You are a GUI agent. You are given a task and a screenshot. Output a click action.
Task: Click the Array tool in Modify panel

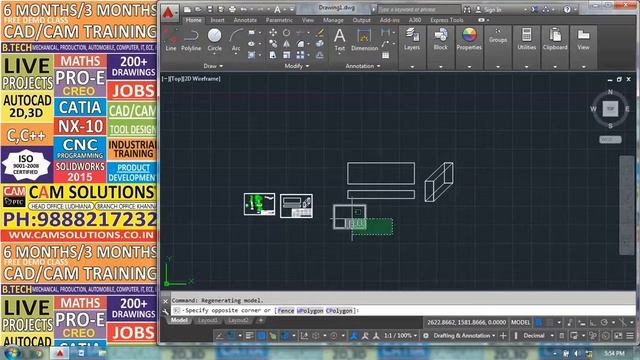pyautogui.click(x=300, y=55)
